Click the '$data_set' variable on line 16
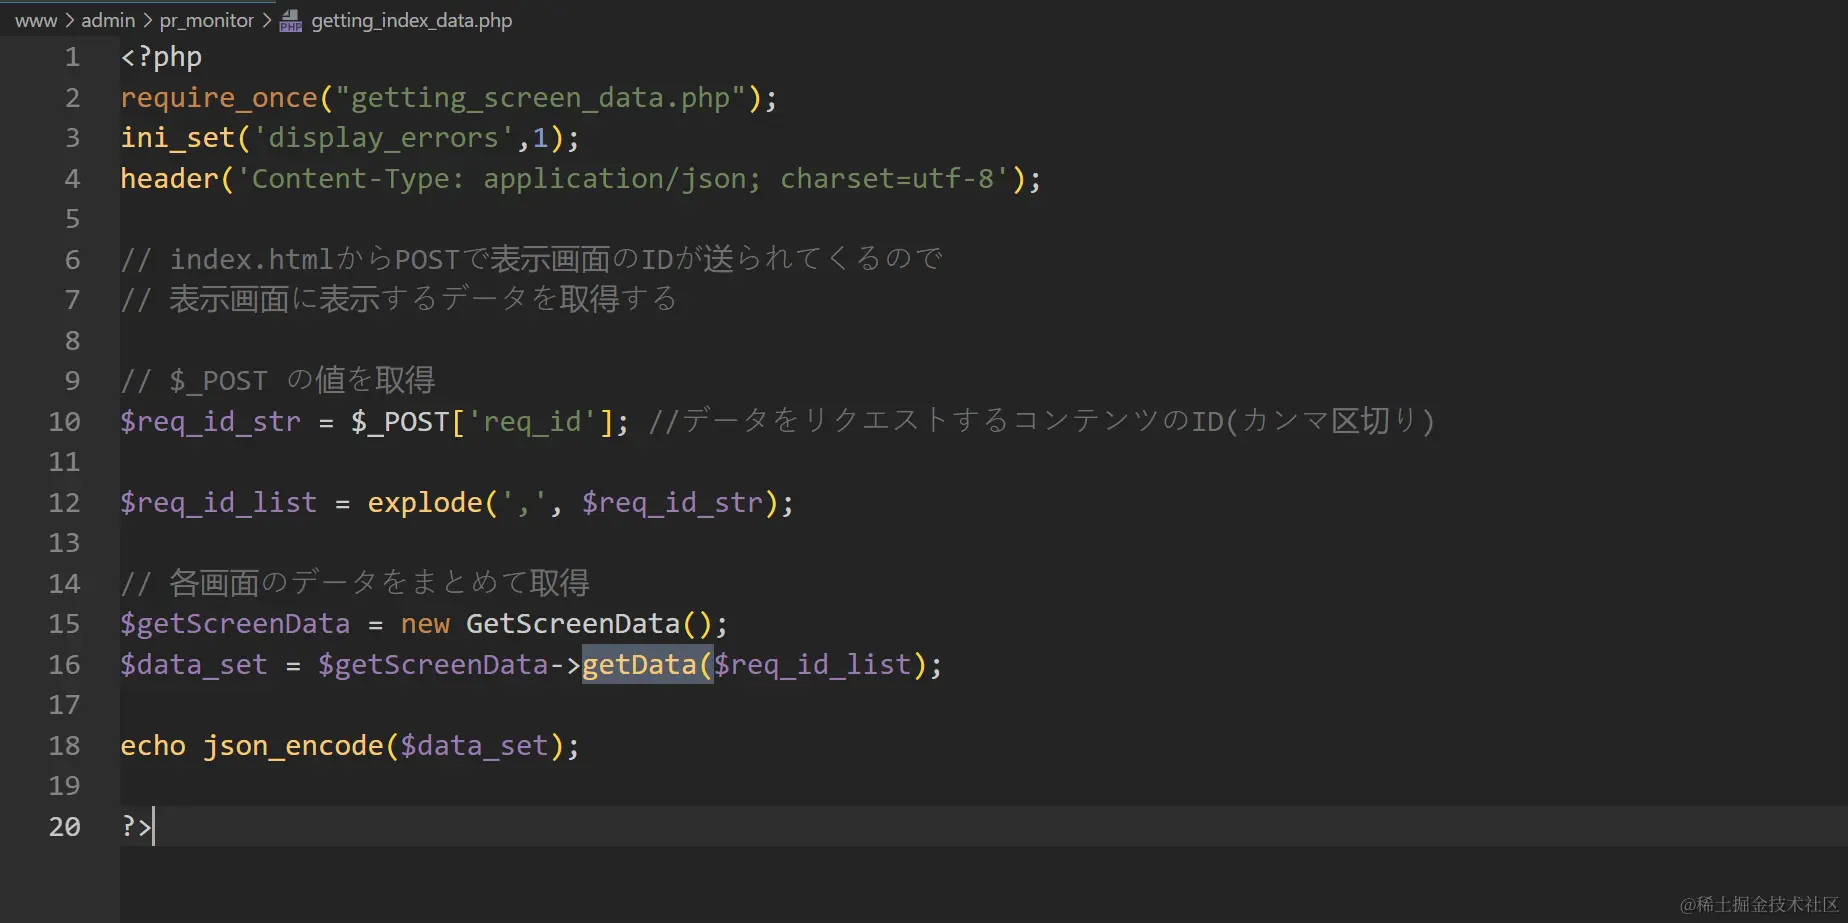The height and width of the screenshot is (923, 1848). (194, 664)
